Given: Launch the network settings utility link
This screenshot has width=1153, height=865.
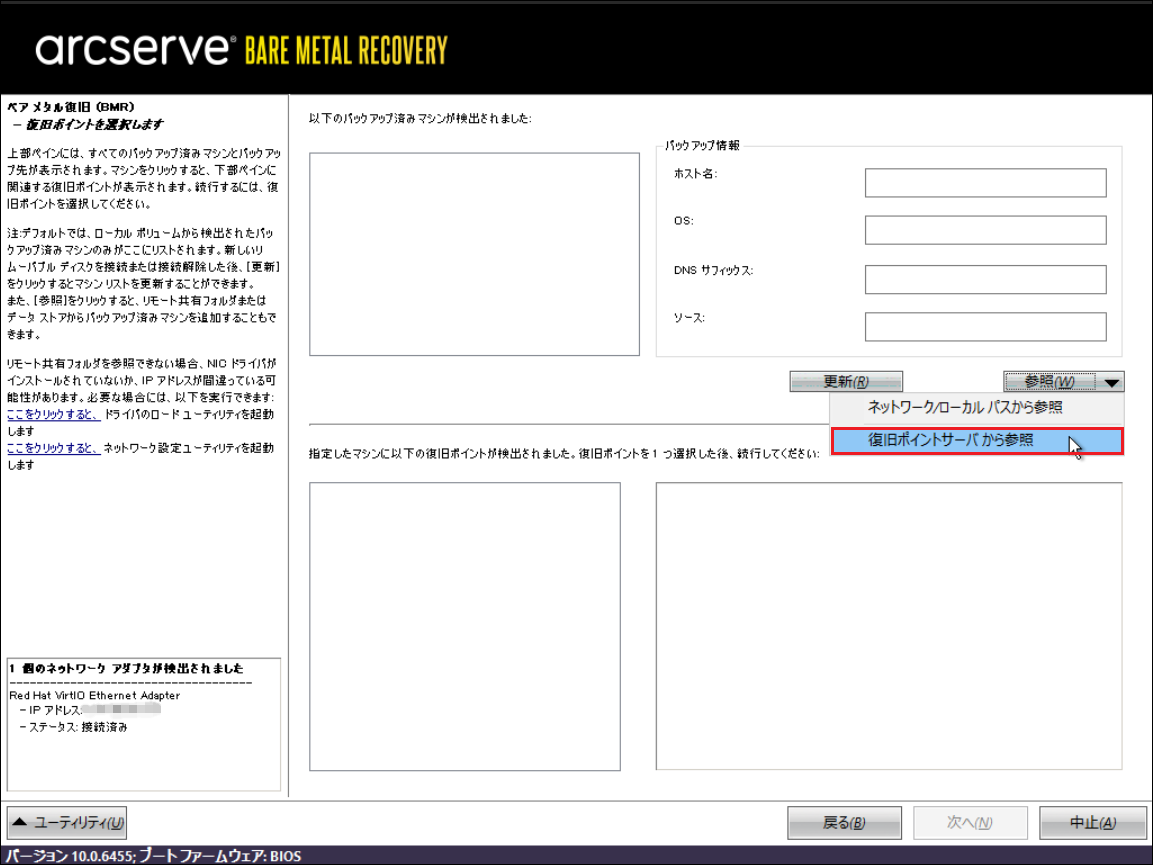Looking at the screenshot, I should [53, 448].
